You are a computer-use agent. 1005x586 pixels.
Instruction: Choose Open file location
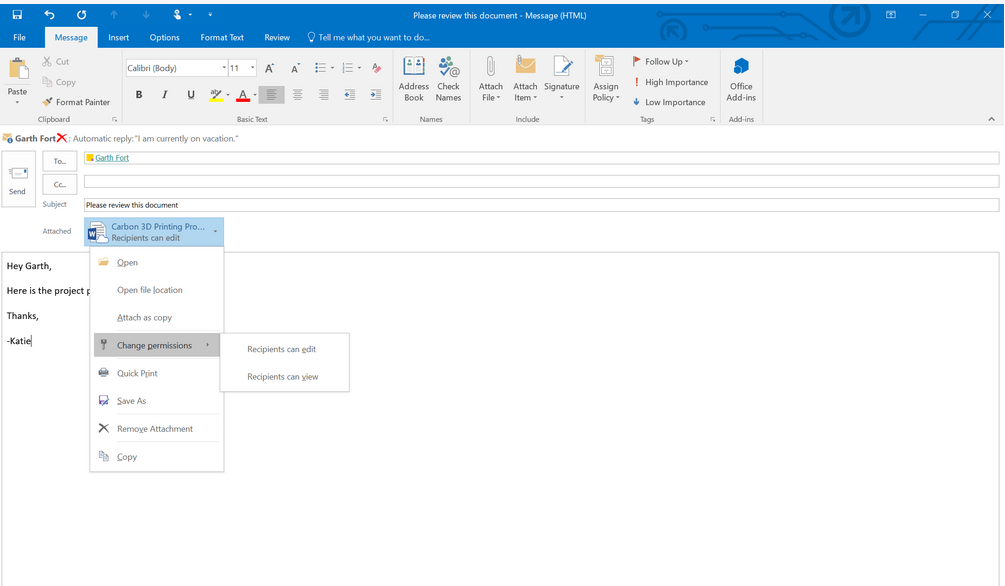(157, 290)
